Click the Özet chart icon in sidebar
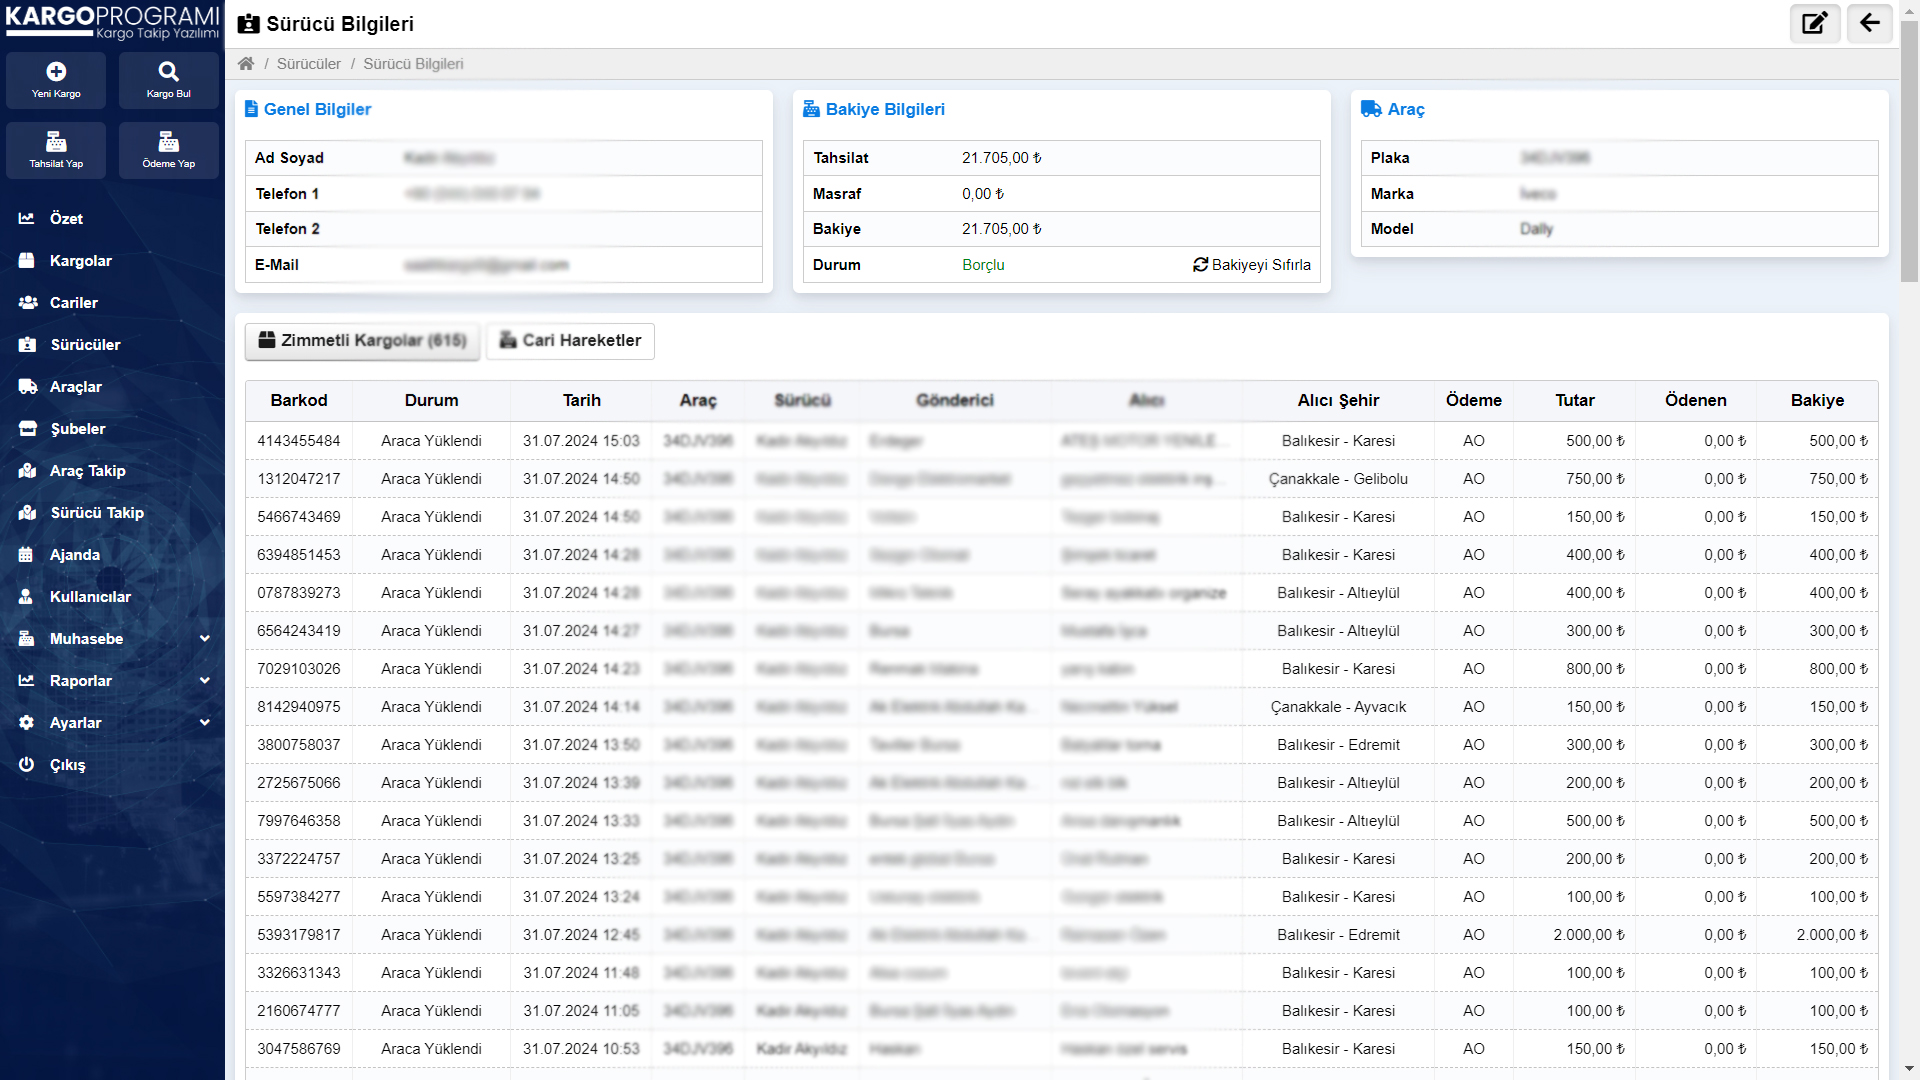Screen dimensions: 1920x1080 pos(27,218)
